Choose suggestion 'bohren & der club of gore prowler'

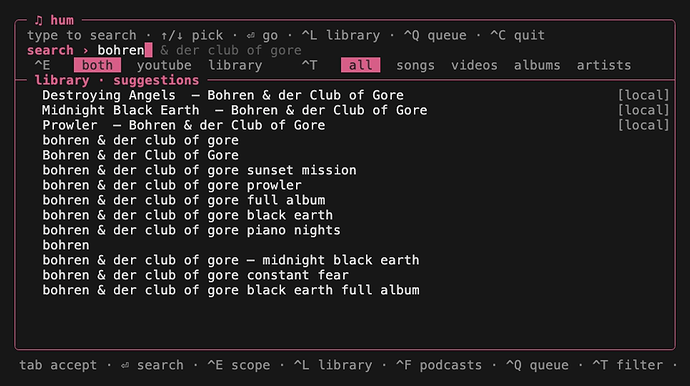click(172, 185)
